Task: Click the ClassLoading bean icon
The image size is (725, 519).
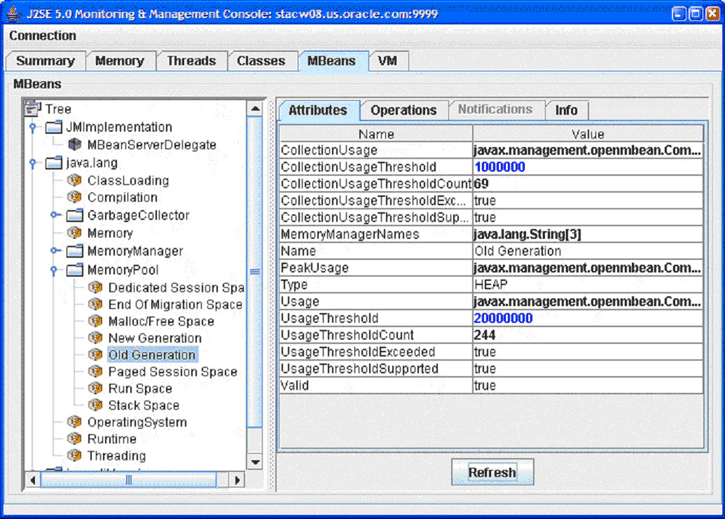Action: [x=74, y=181]
